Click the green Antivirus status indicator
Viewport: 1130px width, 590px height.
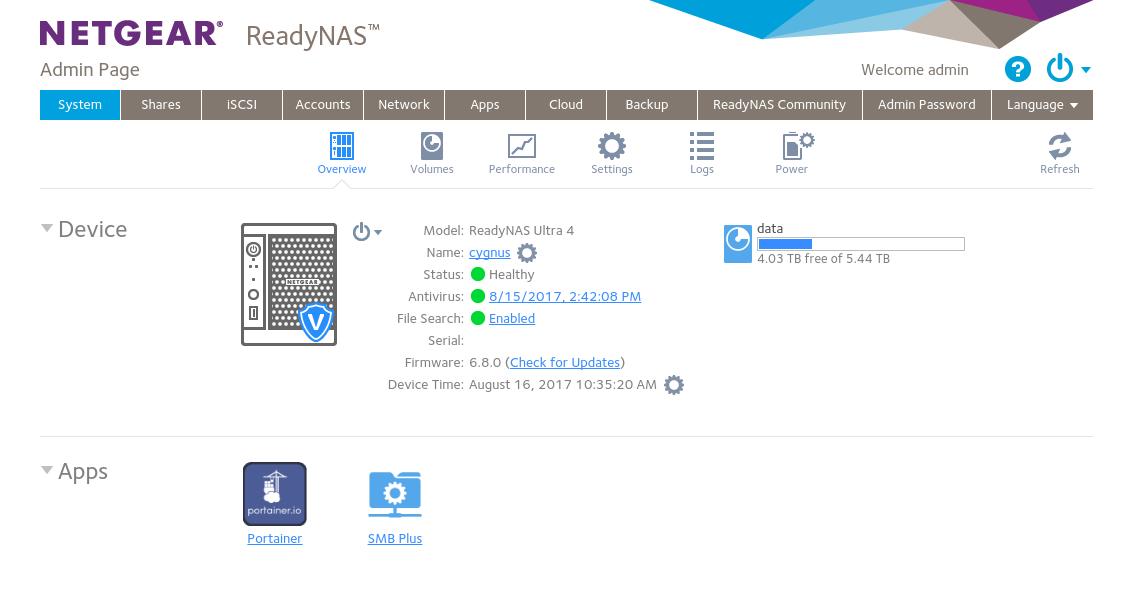(478, 296)
